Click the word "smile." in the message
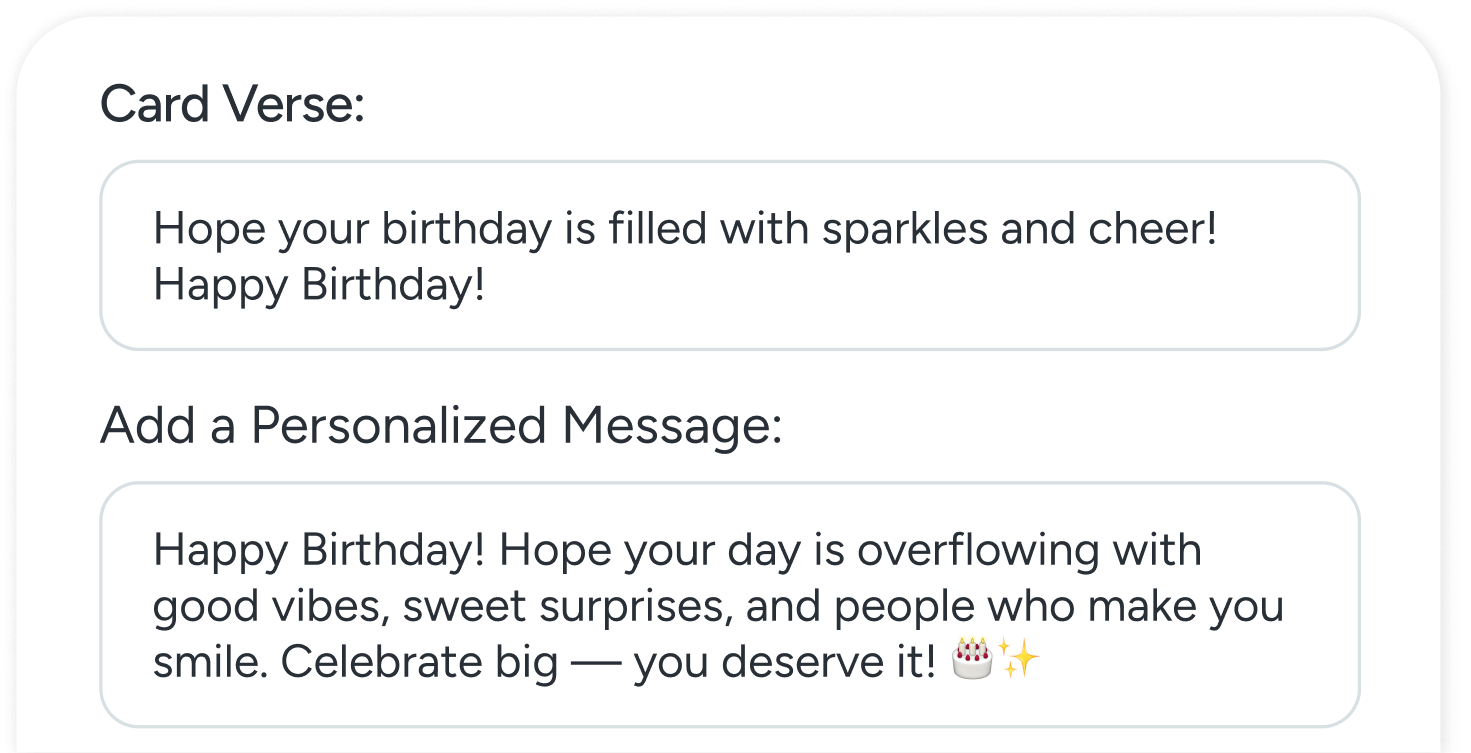Viewport: 1471px width, 753px height. pos(210,663)
